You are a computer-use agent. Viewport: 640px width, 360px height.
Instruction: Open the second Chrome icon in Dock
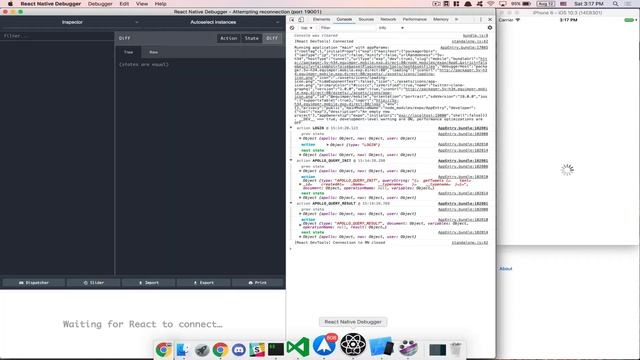220,349
